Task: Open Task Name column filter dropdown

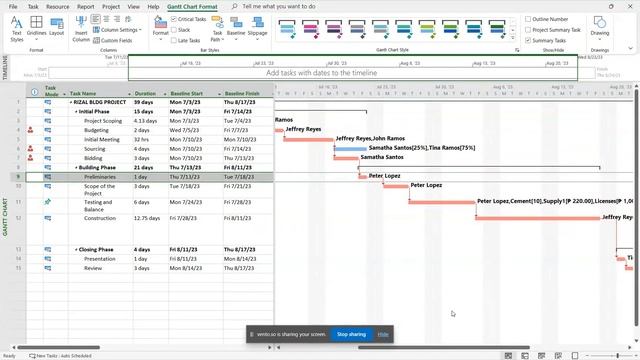Action: 129,94
